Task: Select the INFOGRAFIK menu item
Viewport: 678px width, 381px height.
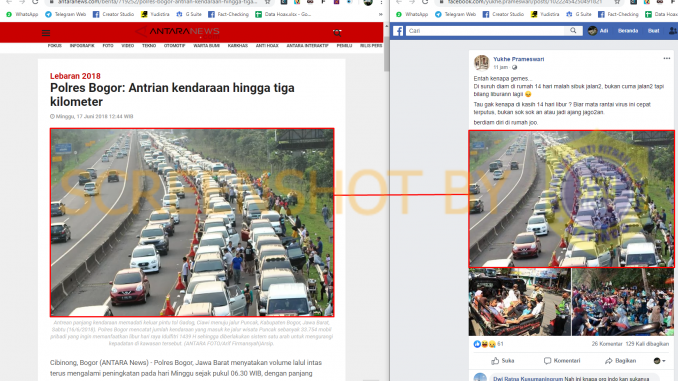Action: 82,45
